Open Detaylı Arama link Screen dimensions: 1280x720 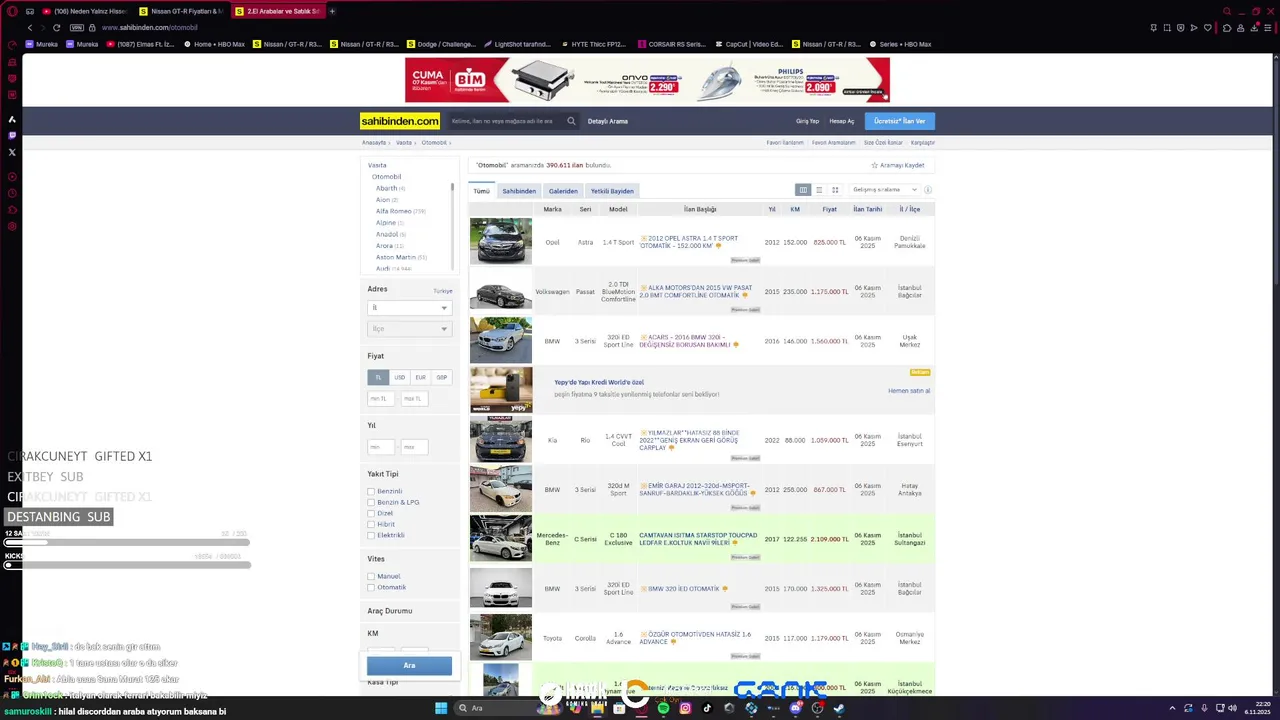tap(608, 121)
